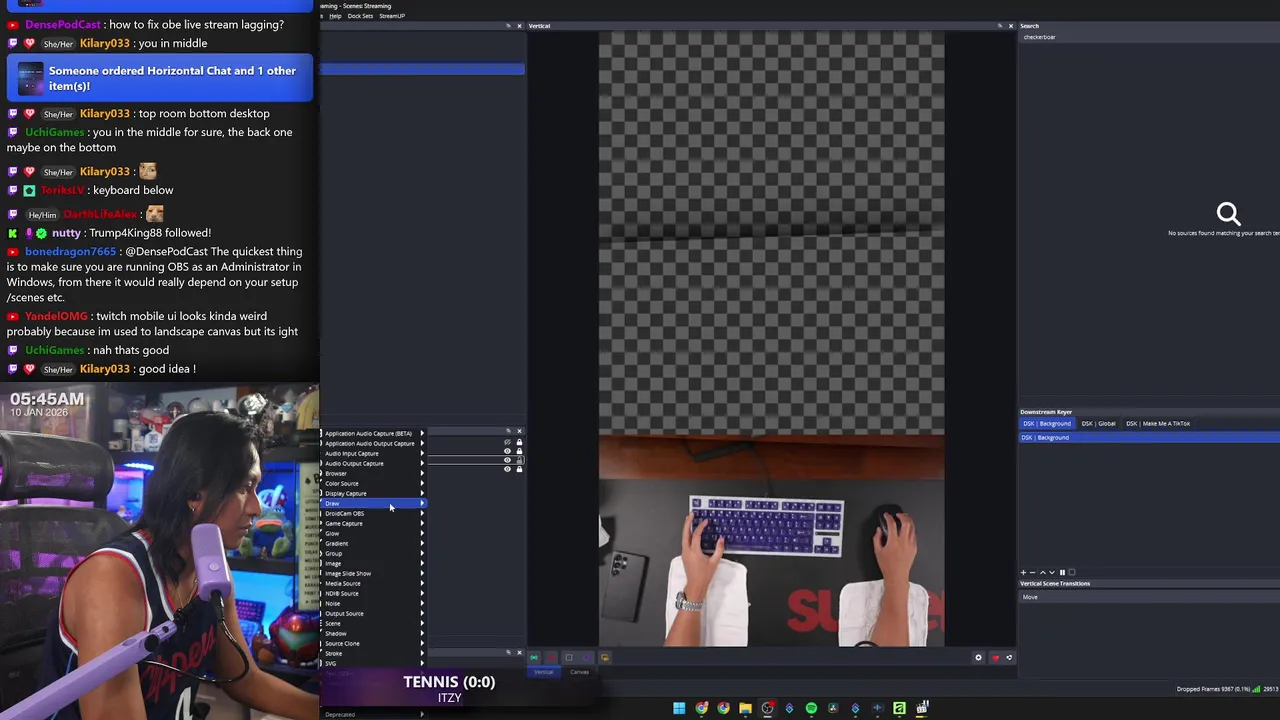This screenshot has height=720, width=1280.
Task: Open Windows Start button
Action: pyautogui.click(x=679, y=709)
